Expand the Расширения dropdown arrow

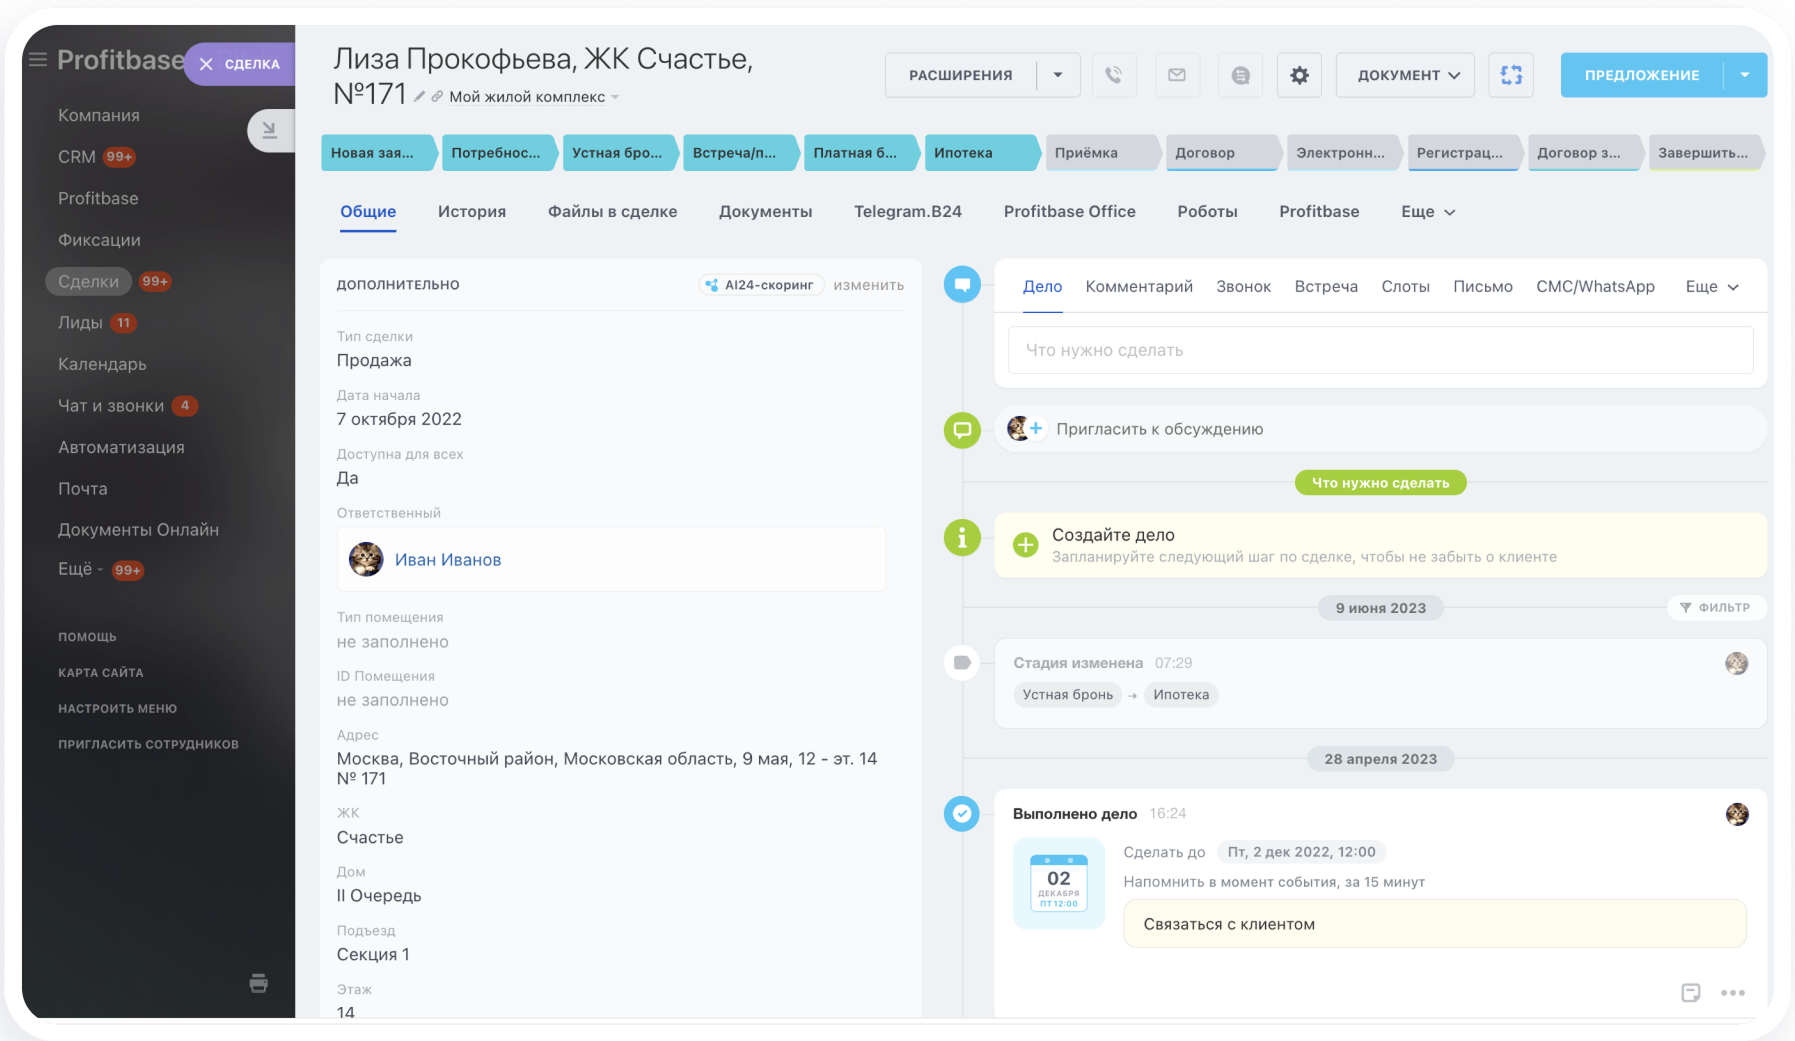(1058, 75)
